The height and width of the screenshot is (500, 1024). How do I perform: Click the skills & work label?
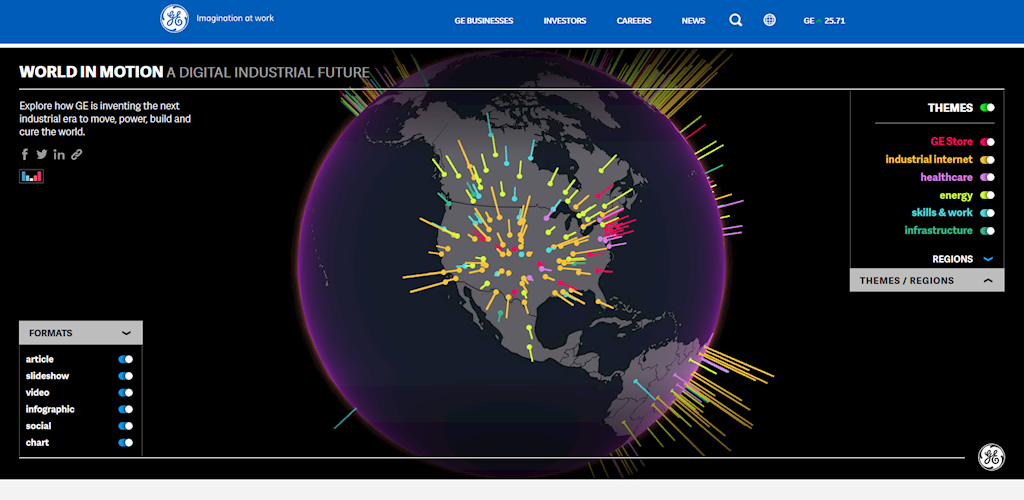click(x=942, y=213)
